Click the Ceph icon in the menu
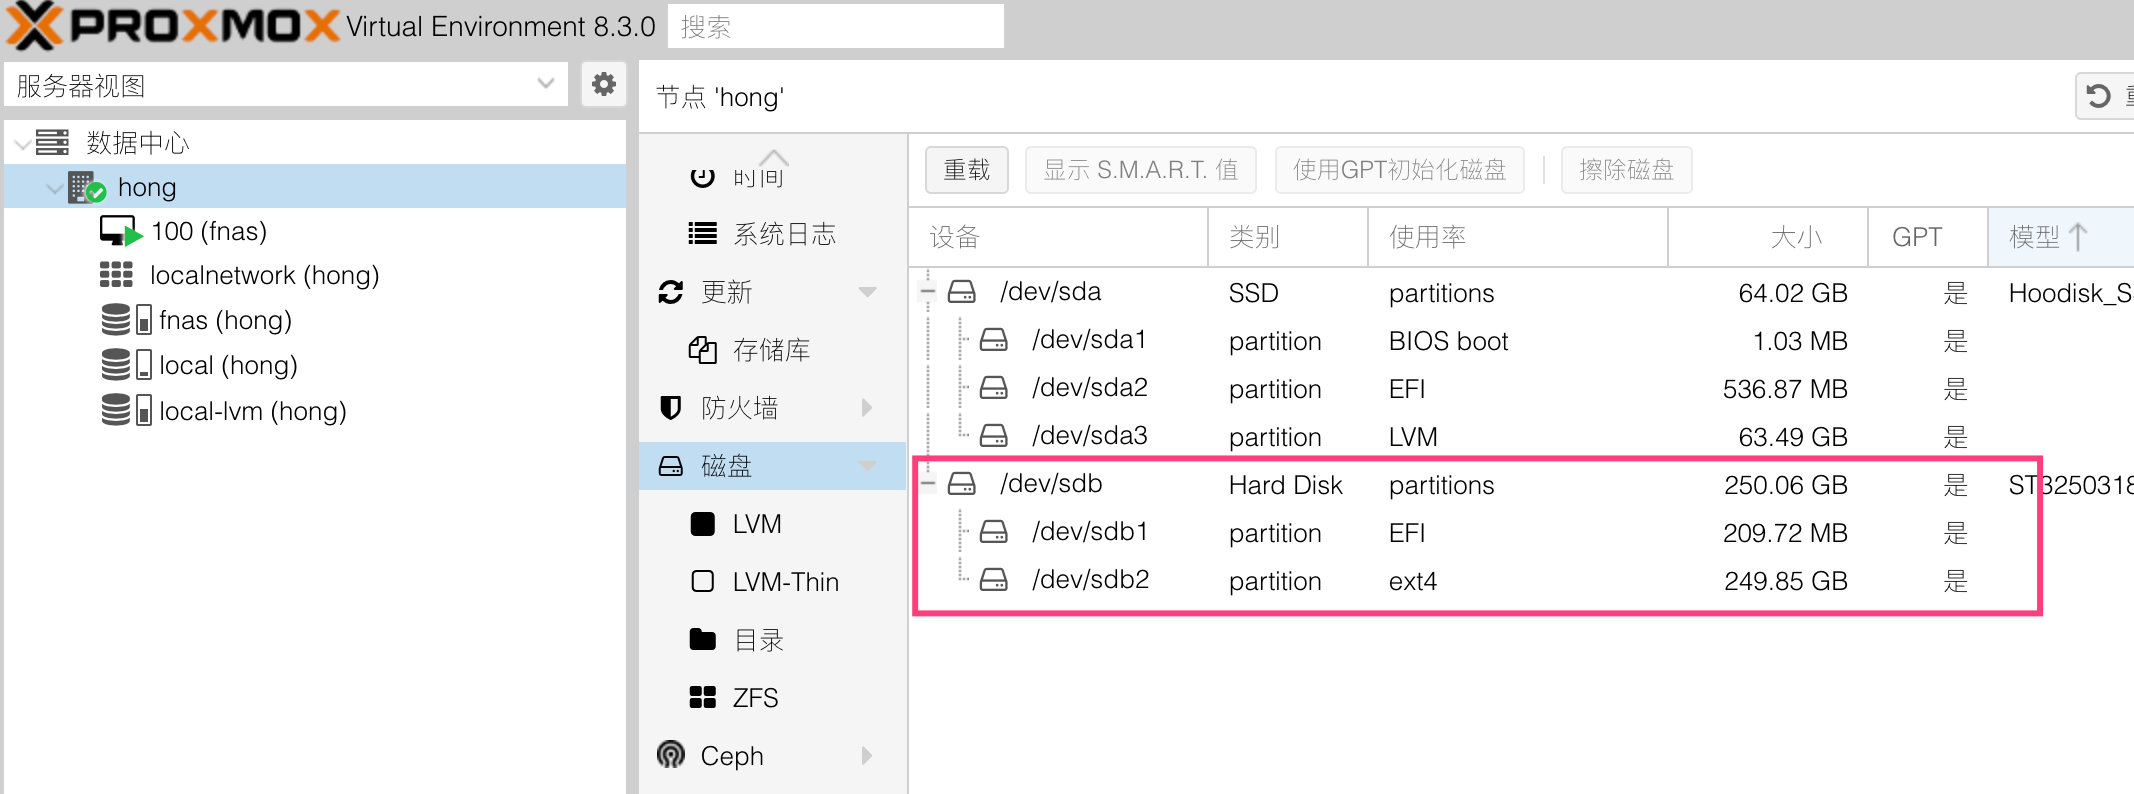 click(x=671, y=755)
